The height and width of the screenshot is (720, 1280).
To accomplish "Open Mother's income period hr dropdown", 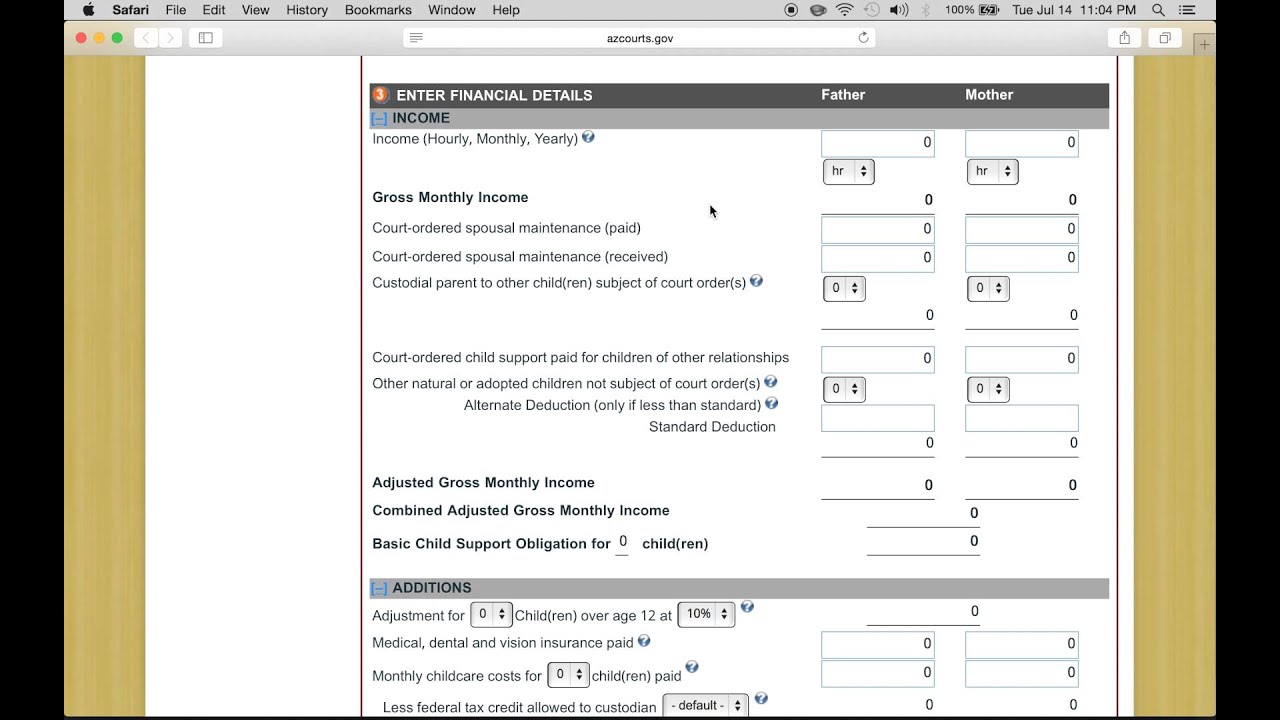I will [x=993, y=171].
